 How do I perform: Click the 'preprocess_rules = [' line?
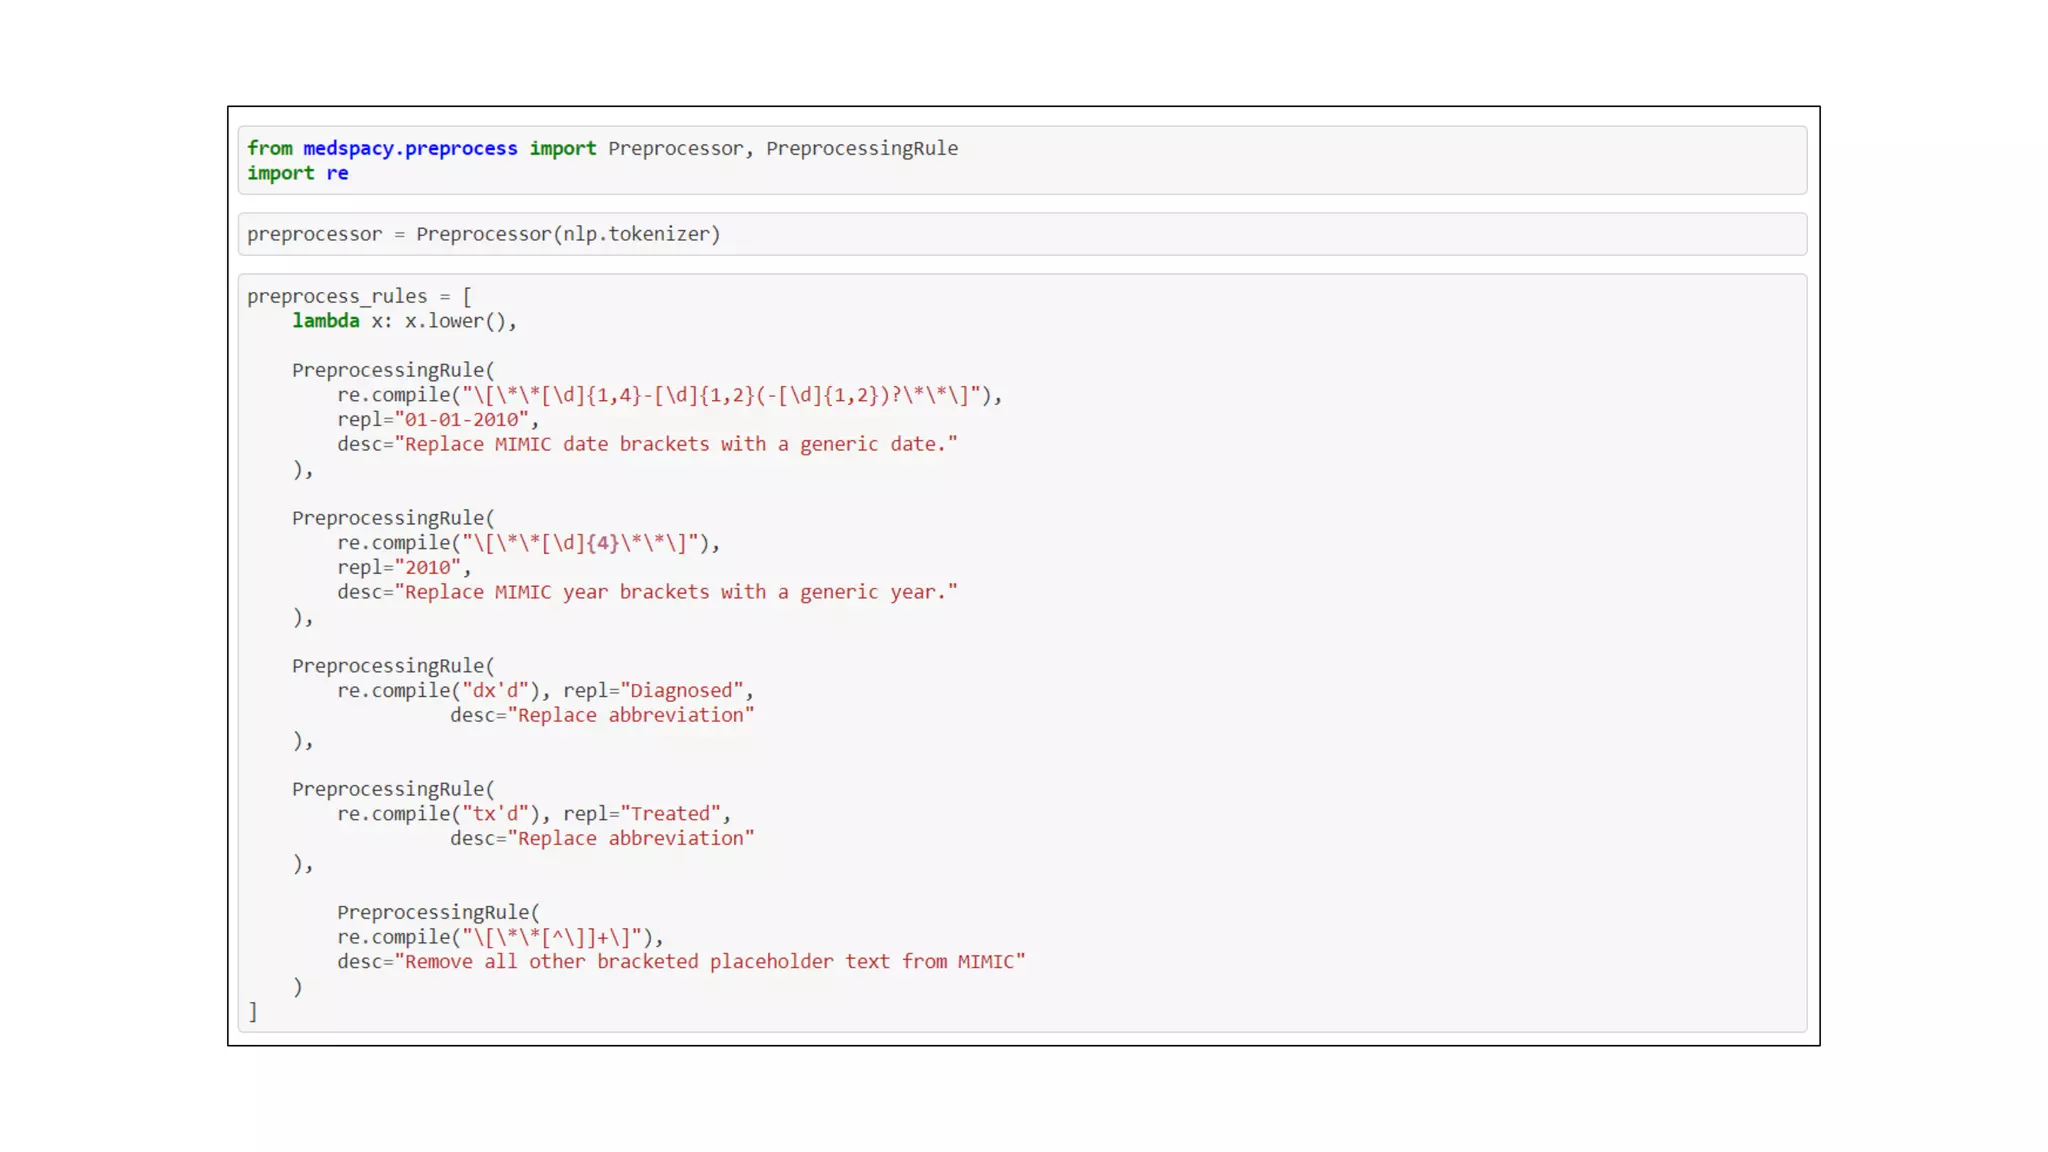(x=359, y=296)
